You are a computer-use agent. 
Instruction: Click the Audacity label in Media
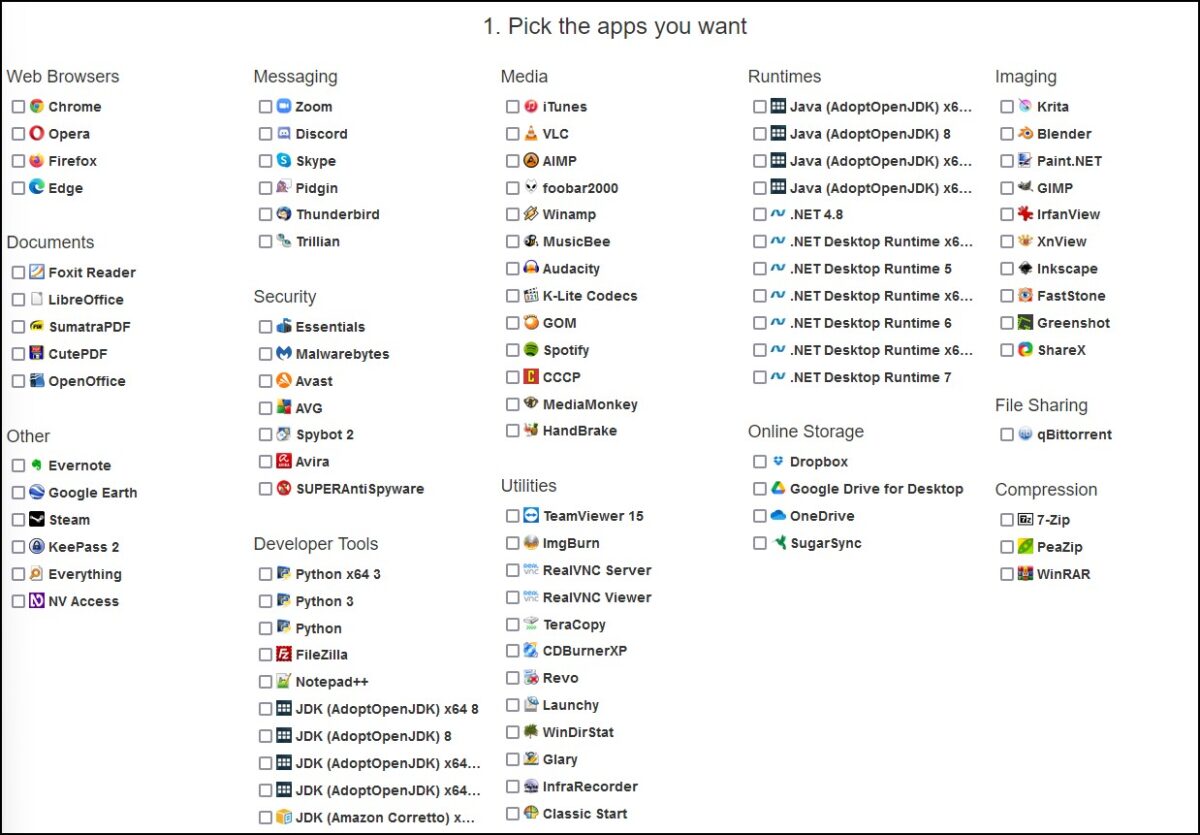[x=571, y=269]
